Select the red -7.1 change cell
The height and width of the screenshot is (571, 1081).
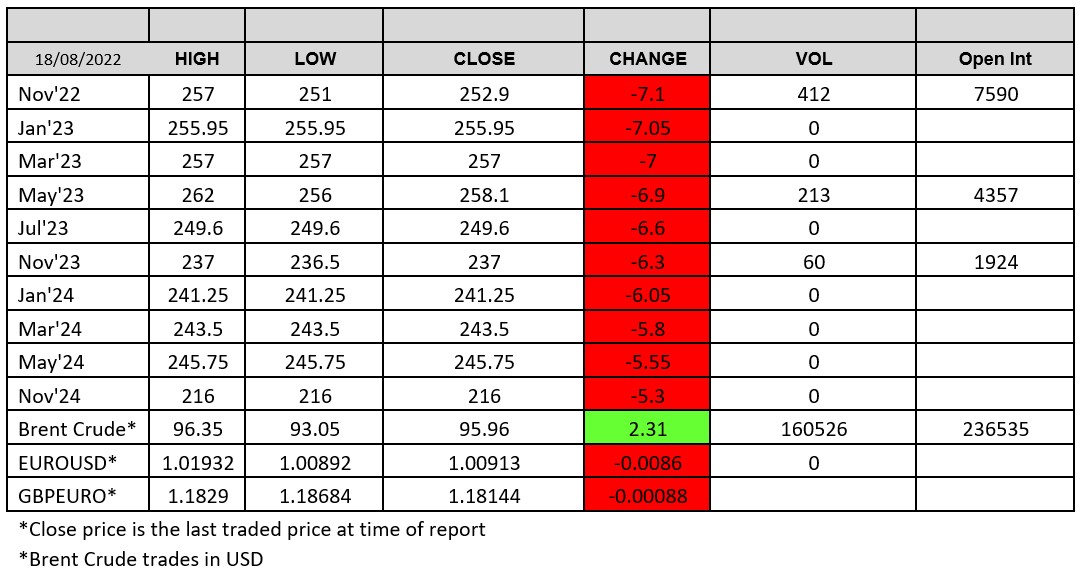[x=647, y=95]
